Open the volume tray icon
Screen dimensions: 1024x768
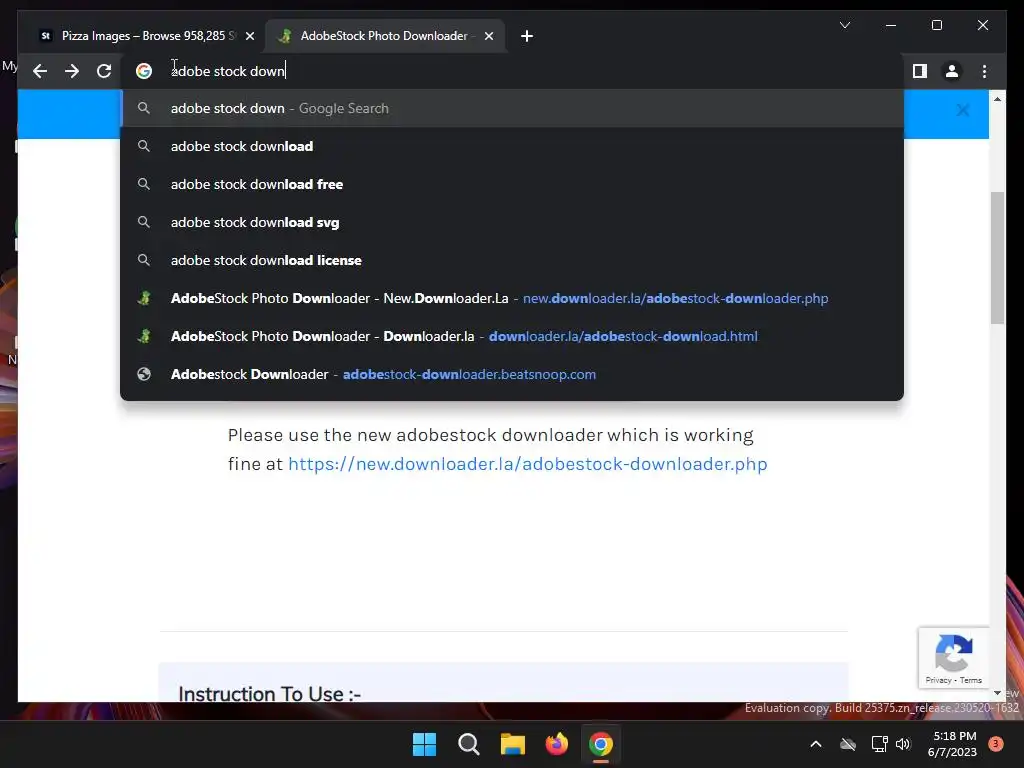point(903,744)
